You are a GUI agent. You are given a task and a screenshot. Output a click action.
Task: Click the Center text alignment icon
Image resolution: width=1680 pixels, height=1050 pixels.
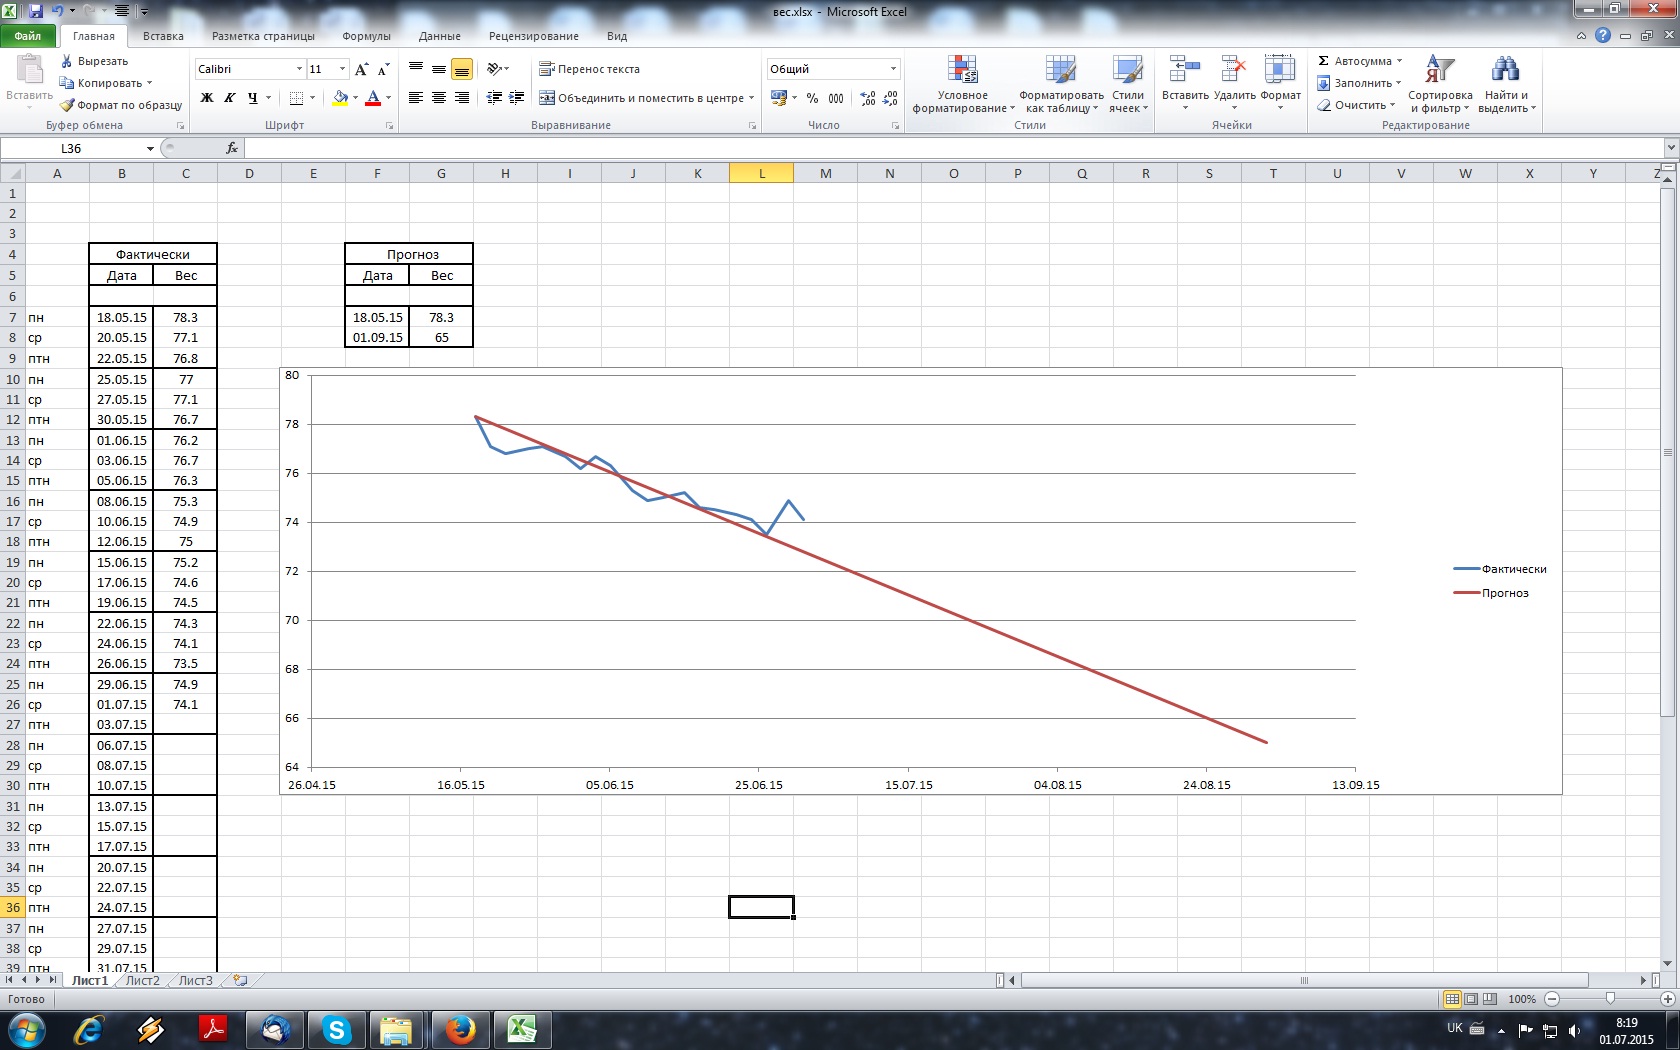439,98
